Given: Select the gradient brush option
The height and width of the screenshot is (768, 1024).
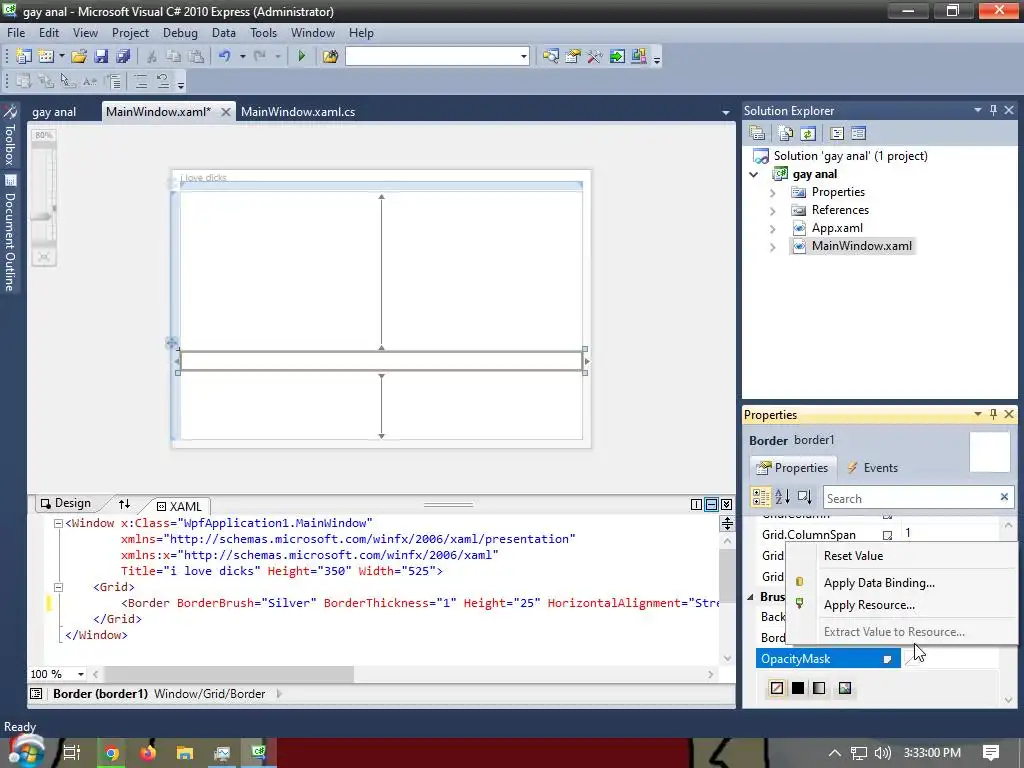Looking at the screenshot, I should pos(819,688).
